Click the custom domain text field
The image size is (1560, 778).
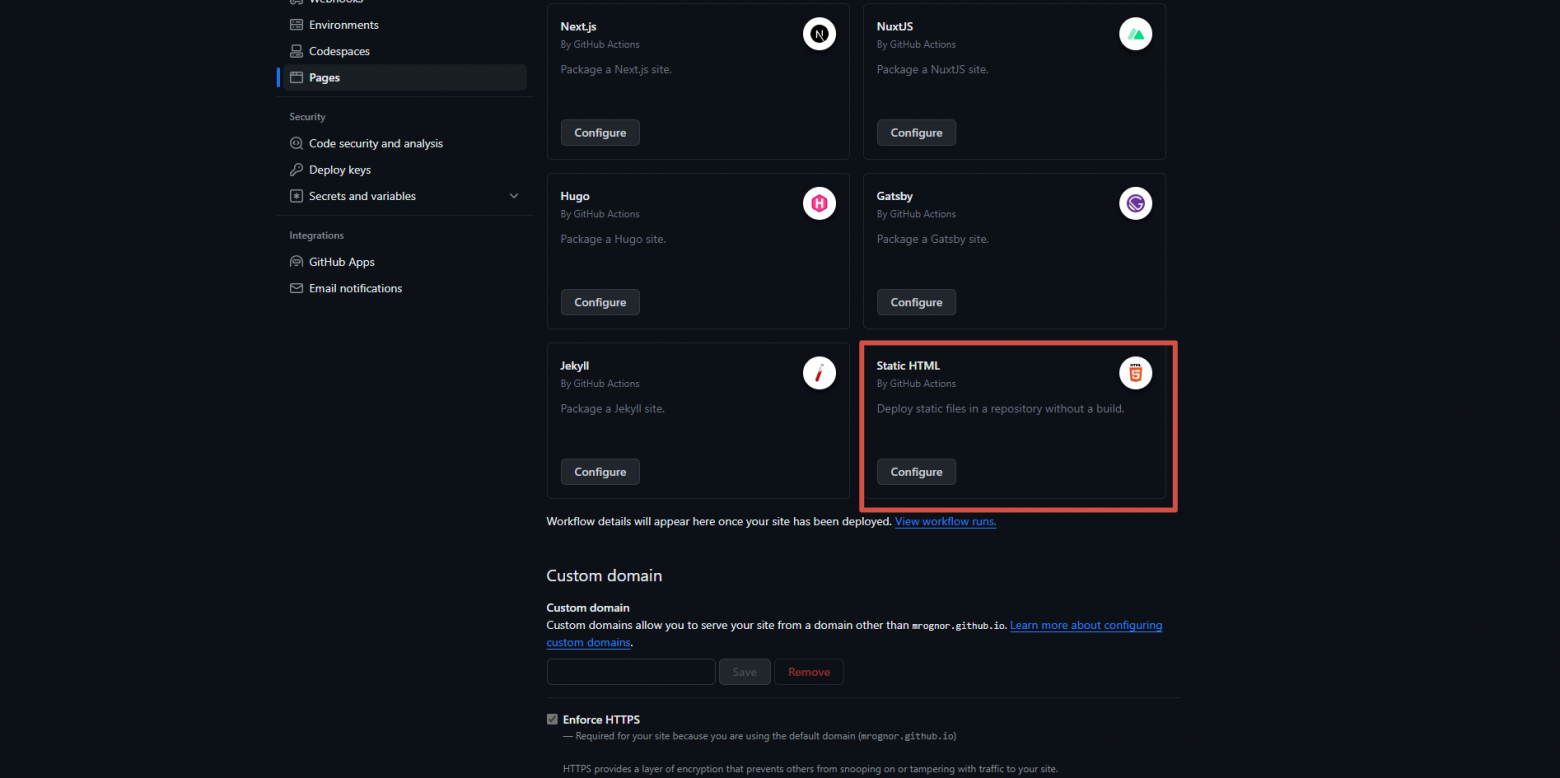click(631, 672)
